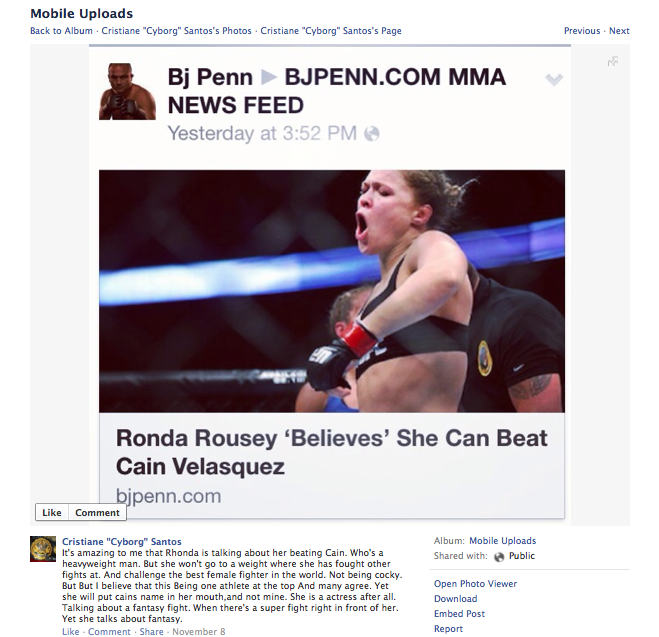The height and width of the screenshot is (637, 659).
Task: Click Cristiane Cyborg Santos's avatar thumbnail
Action: coord(43,548)
